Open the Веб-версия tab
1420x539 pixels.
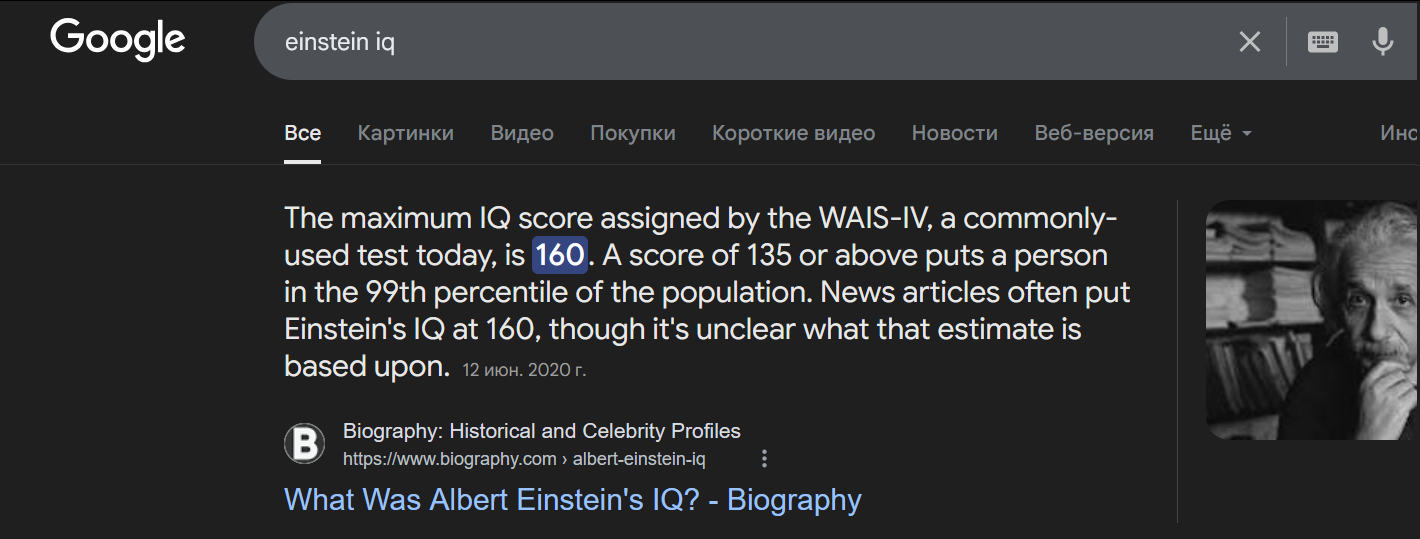(1094, 133)
